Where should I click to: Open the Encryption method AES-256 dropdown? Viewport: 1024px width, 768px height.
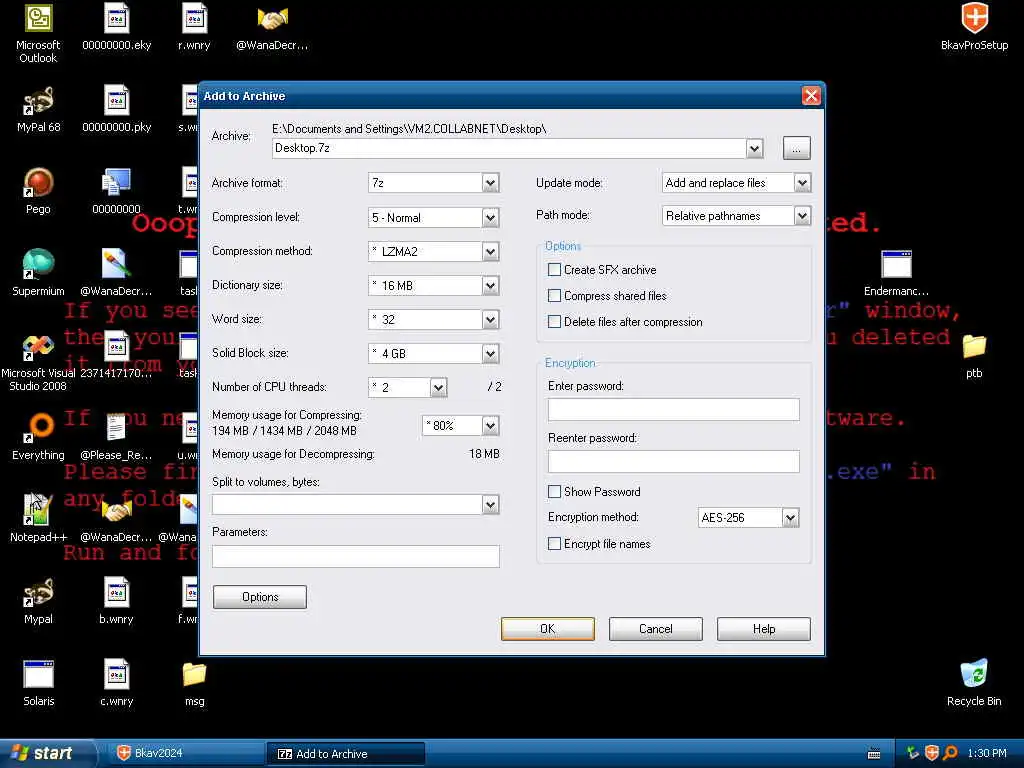[x=790, y=518]
